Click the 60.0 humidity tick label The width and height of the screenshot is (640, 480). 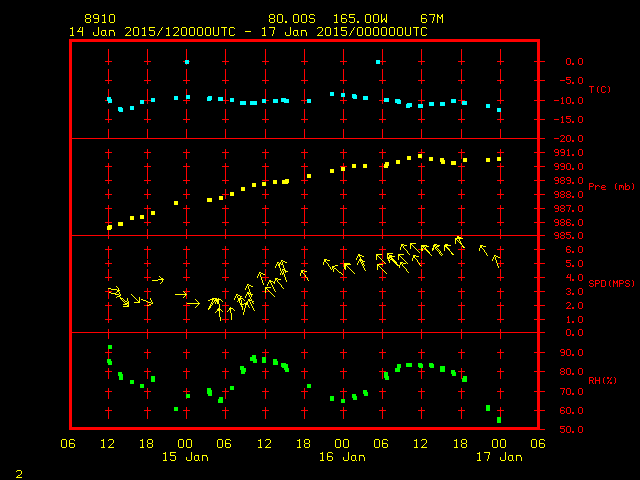coord(571,411)
